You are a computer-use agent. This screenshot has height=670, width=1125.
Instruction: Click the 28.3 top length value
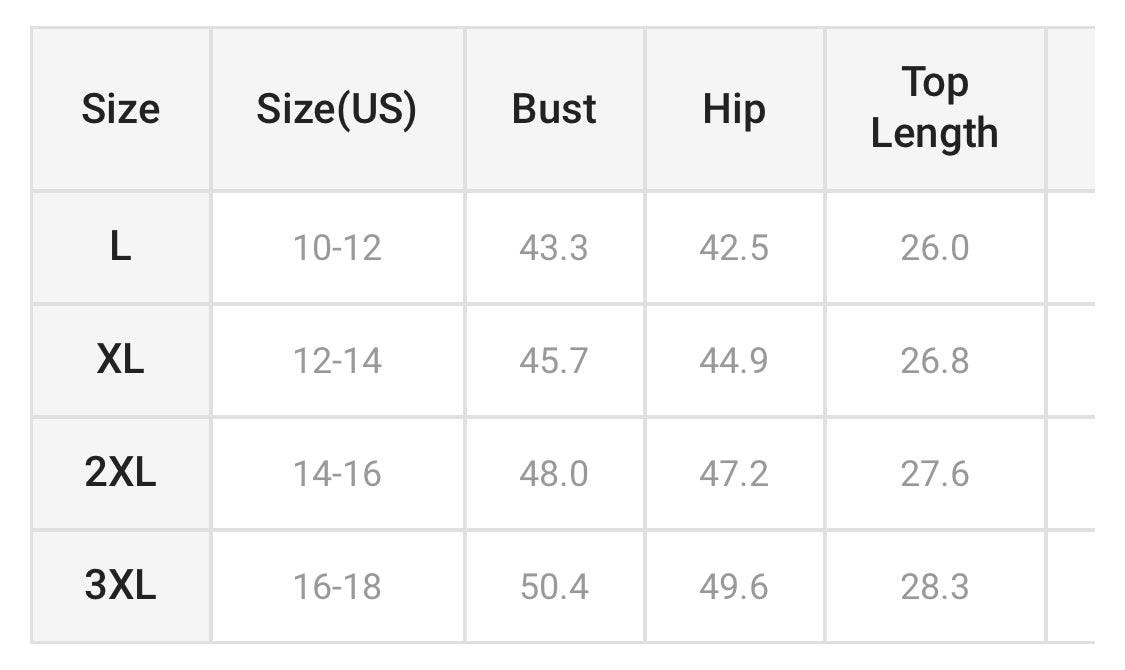point(934,586)
